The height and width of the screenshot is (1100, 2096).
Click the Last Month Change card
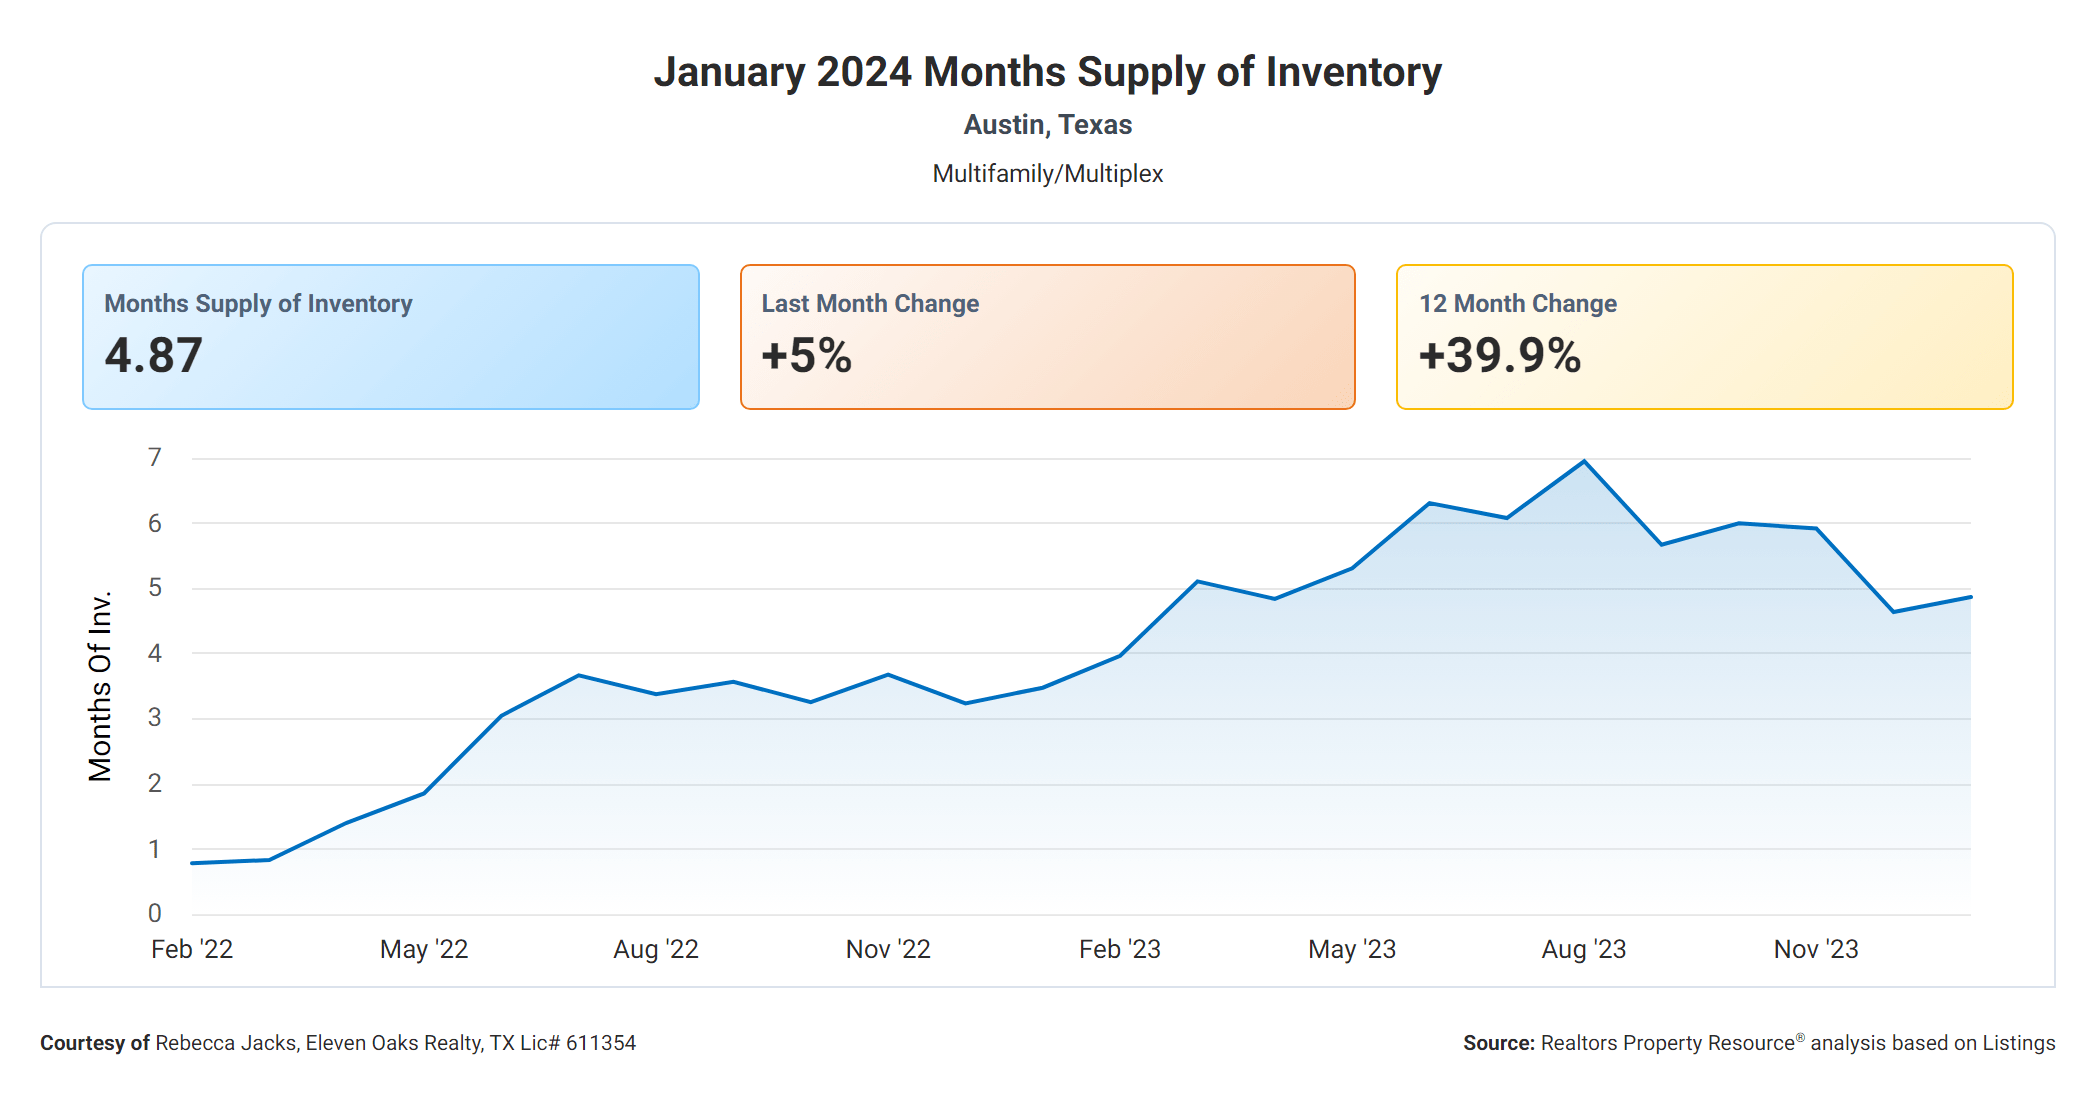[x=1047, y=336]
